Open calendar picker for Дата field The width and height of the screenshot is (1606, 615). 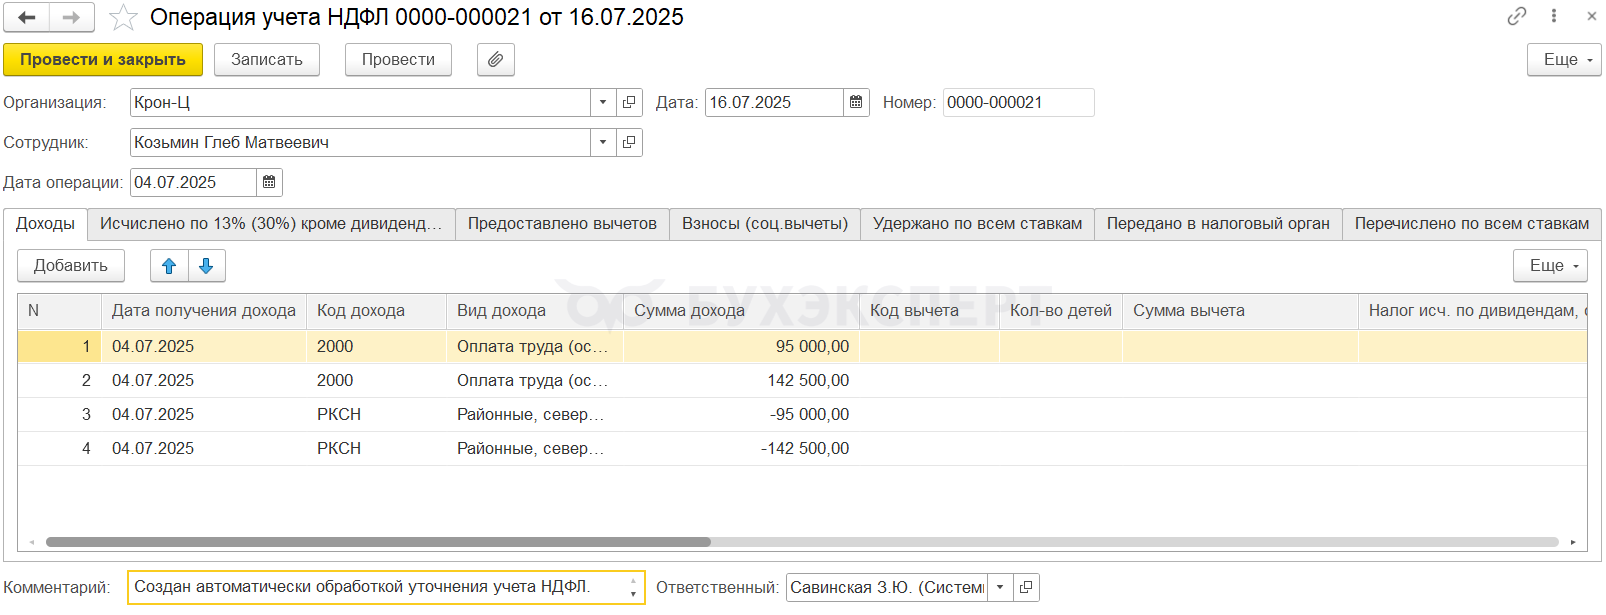856,102
